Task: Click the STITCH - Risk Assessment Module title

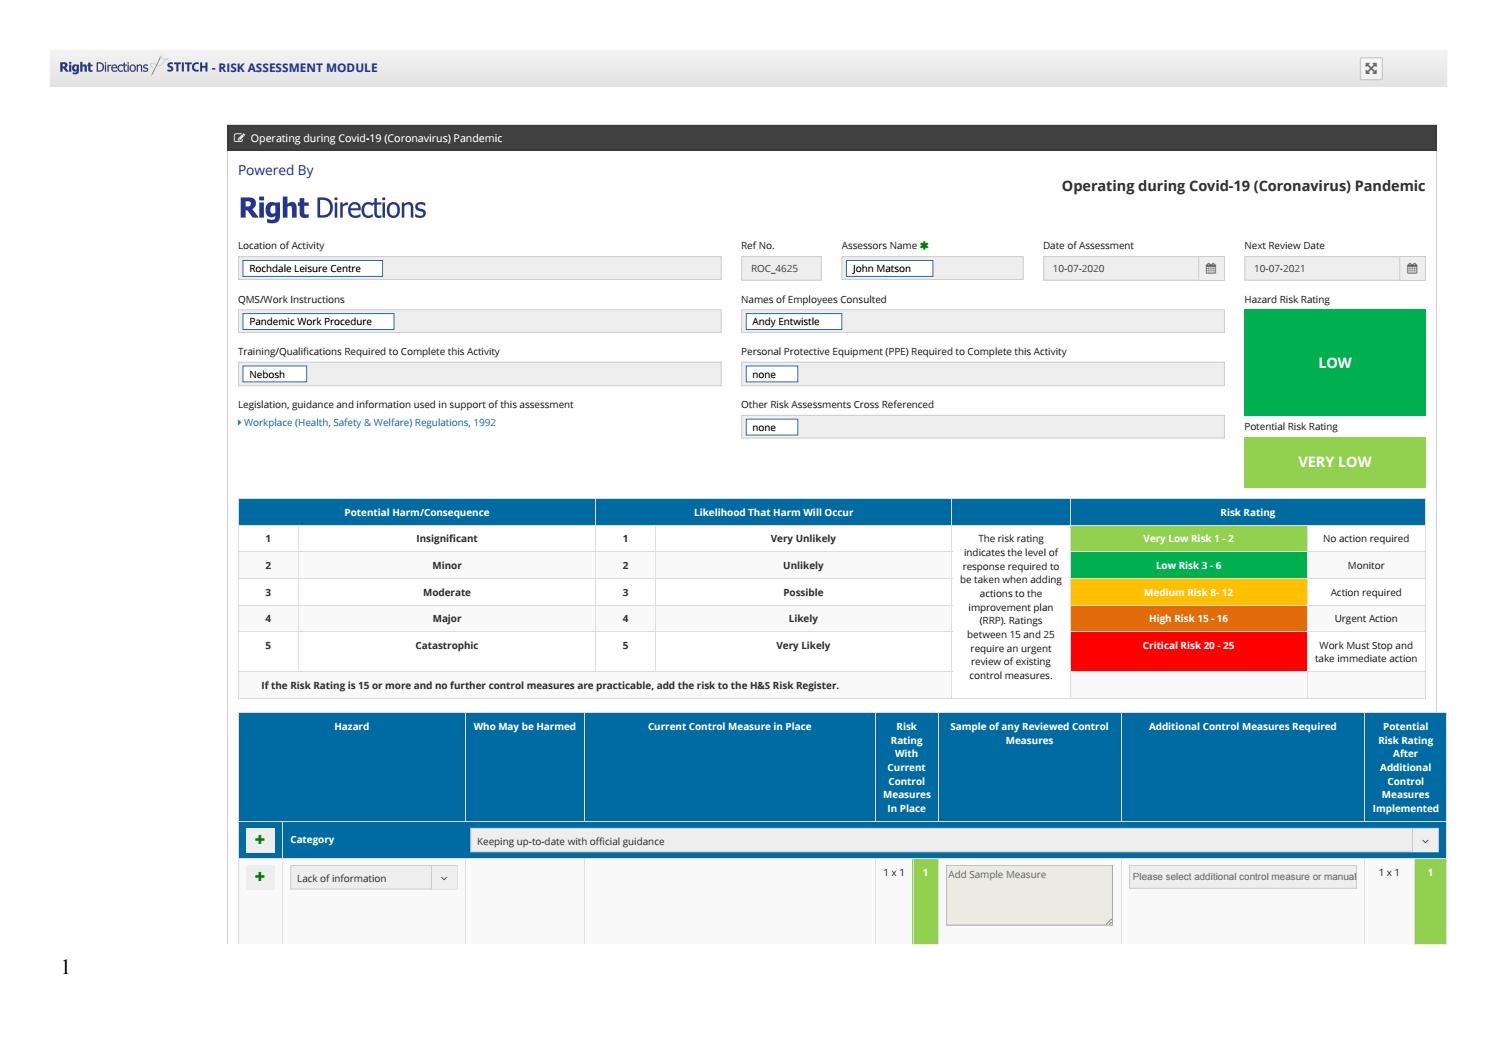Action: 272,68
